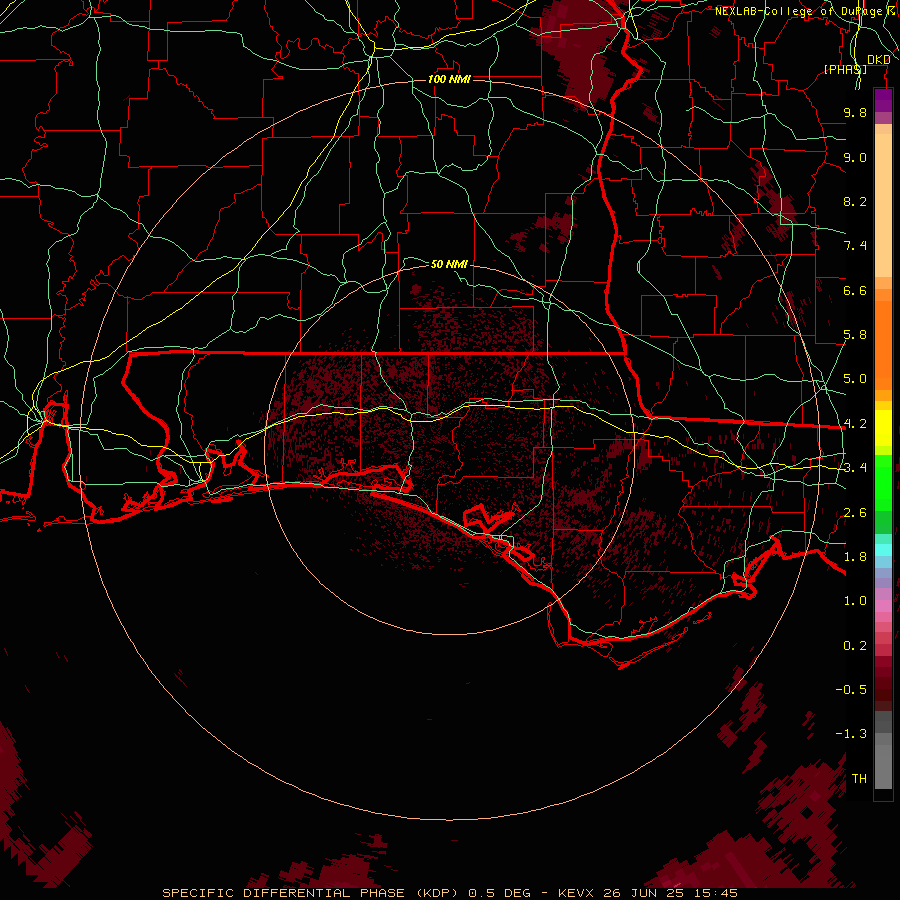This screenshot has width=900, height=900.
Task: Click the bright green segment of the color bar
Action: (883, 483)
